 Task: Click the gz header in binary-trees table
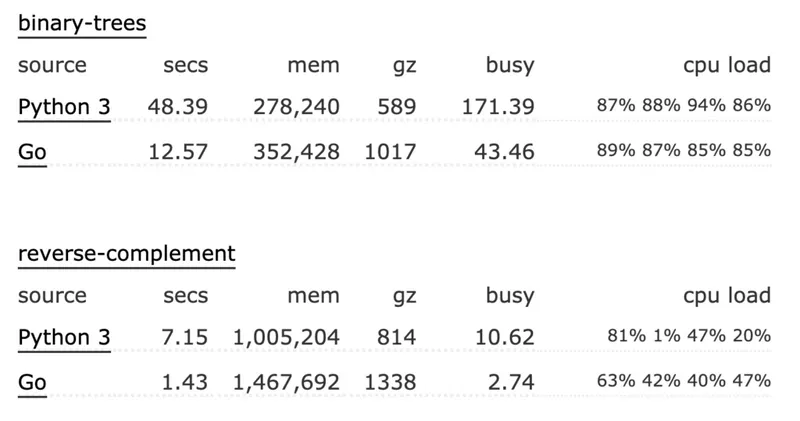(404, 66)
